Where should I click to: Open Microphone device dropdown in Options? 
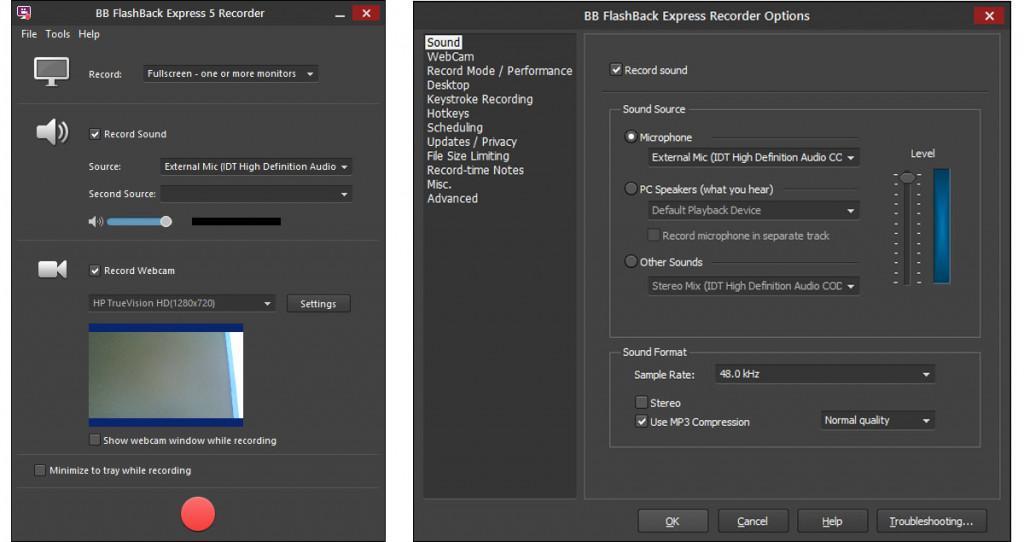(753, 157)
